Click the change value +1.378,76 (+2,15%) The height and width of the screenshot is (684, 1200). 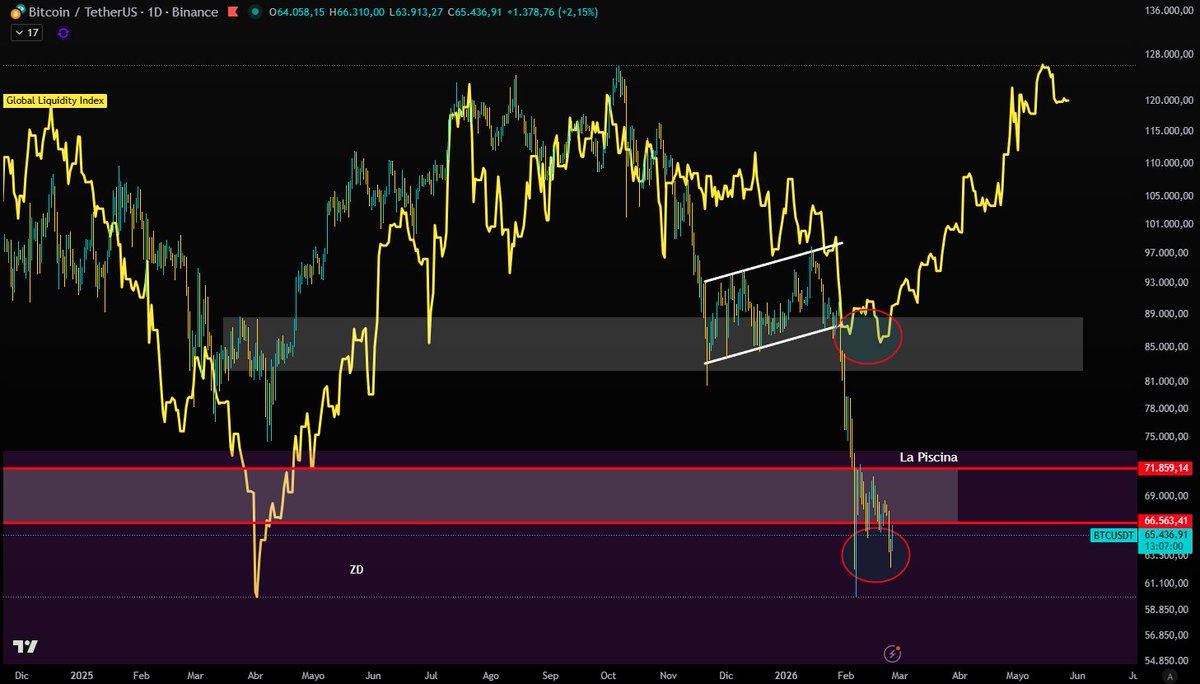555,11
